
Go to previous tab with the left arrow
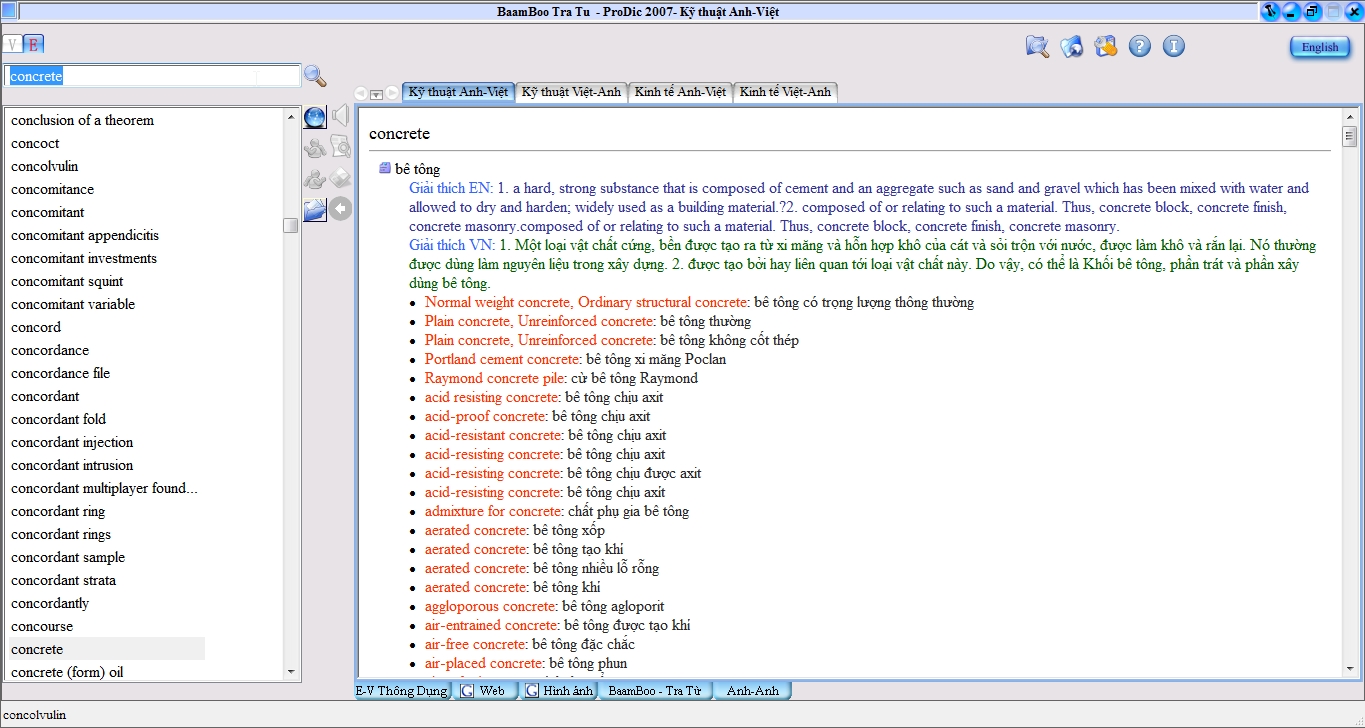361,93
